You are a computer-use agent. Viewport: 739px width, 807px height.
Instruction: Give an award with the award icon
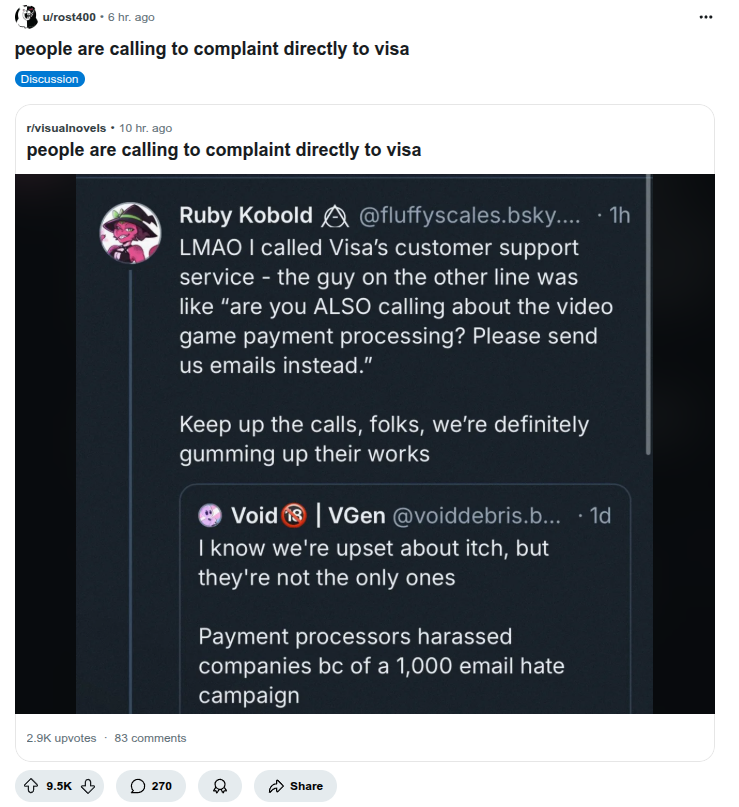tap(220, 786)
